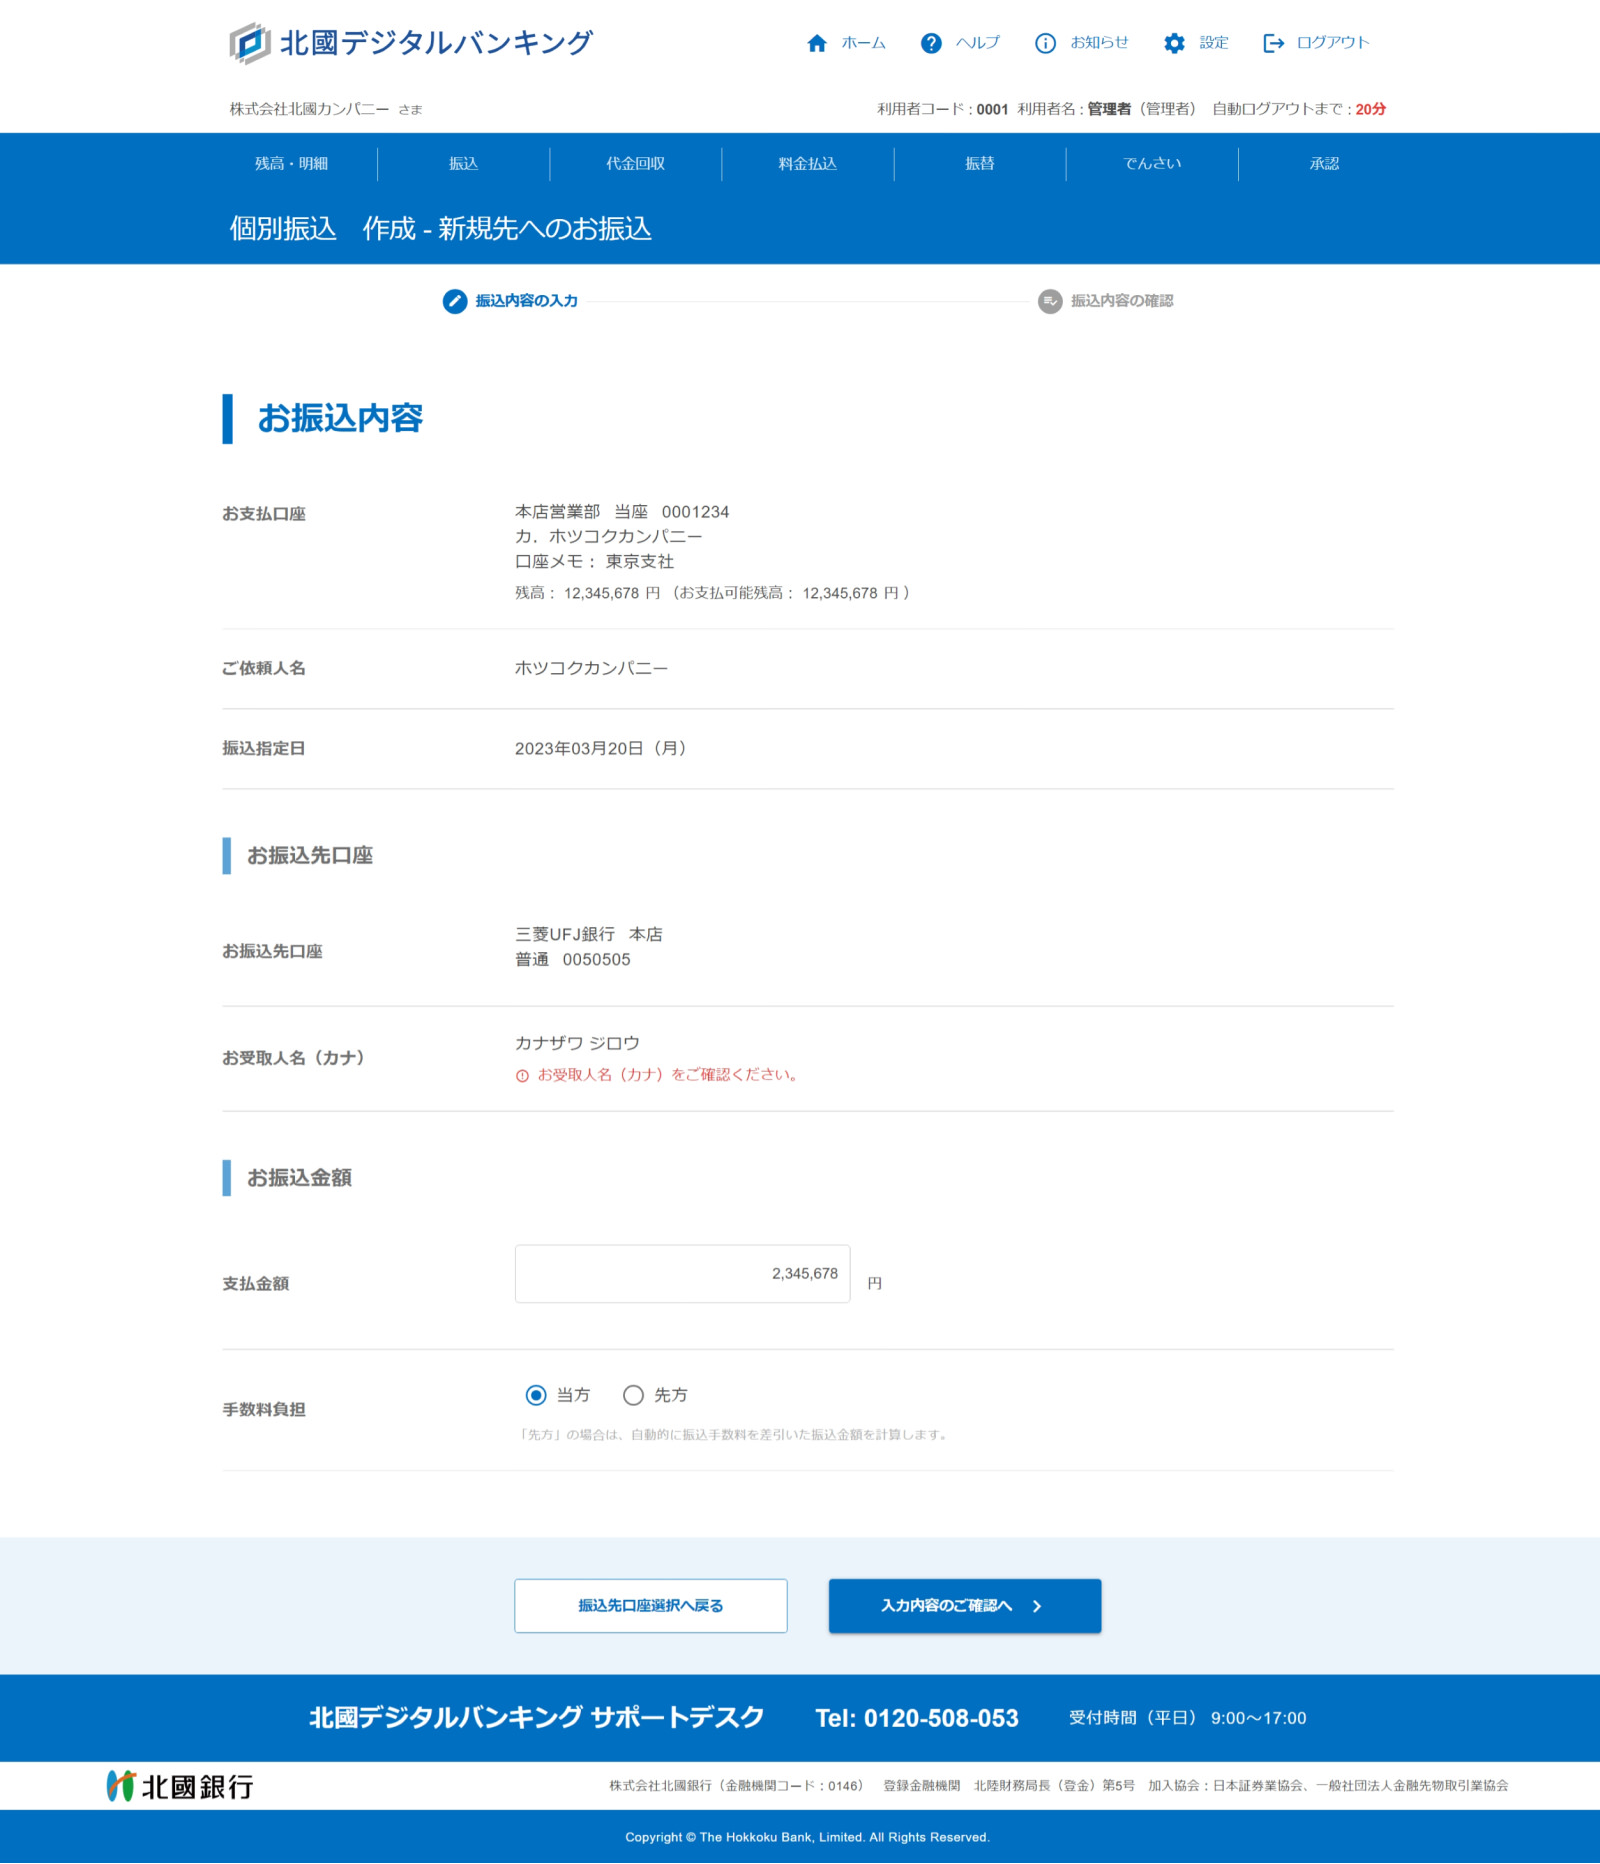Click the 株式会社北國カンパニー さま text
1600x1864 pixels.
pyautogui.click(x=326, y=109)
